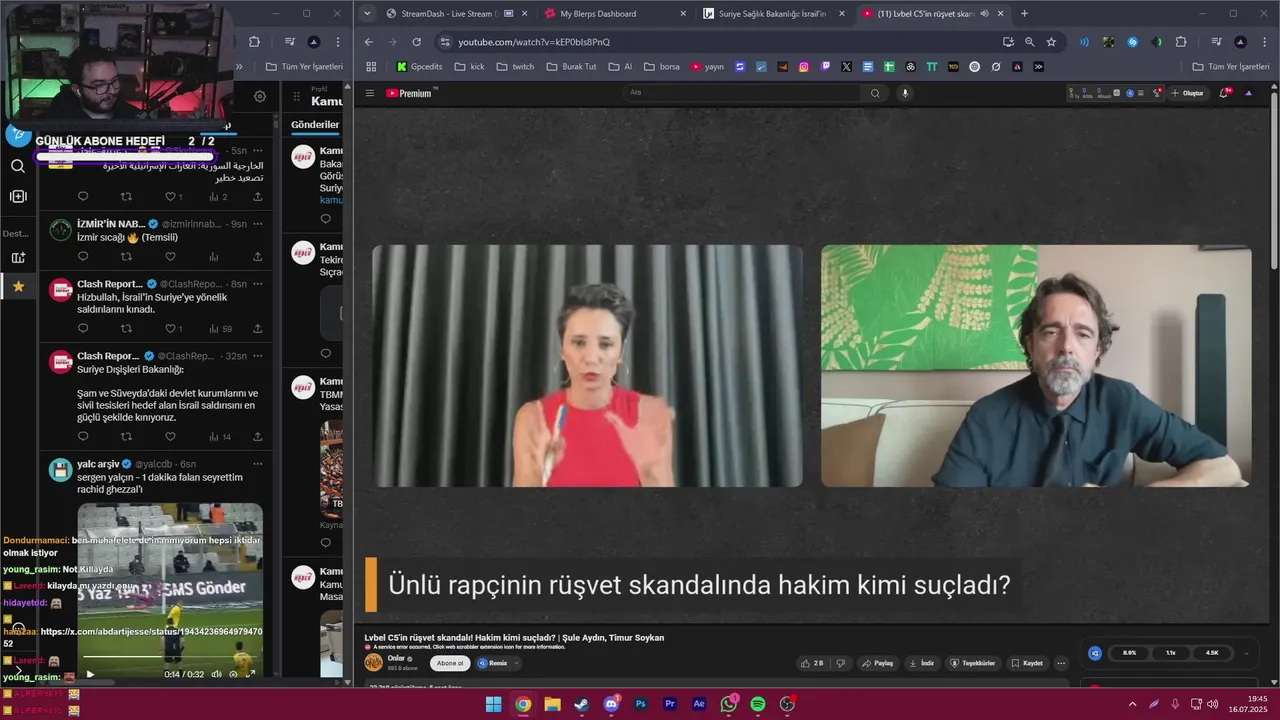Retweet the Hizbullah Clash Report tweet
The image size is (1280, 720).
pos(126,328)
